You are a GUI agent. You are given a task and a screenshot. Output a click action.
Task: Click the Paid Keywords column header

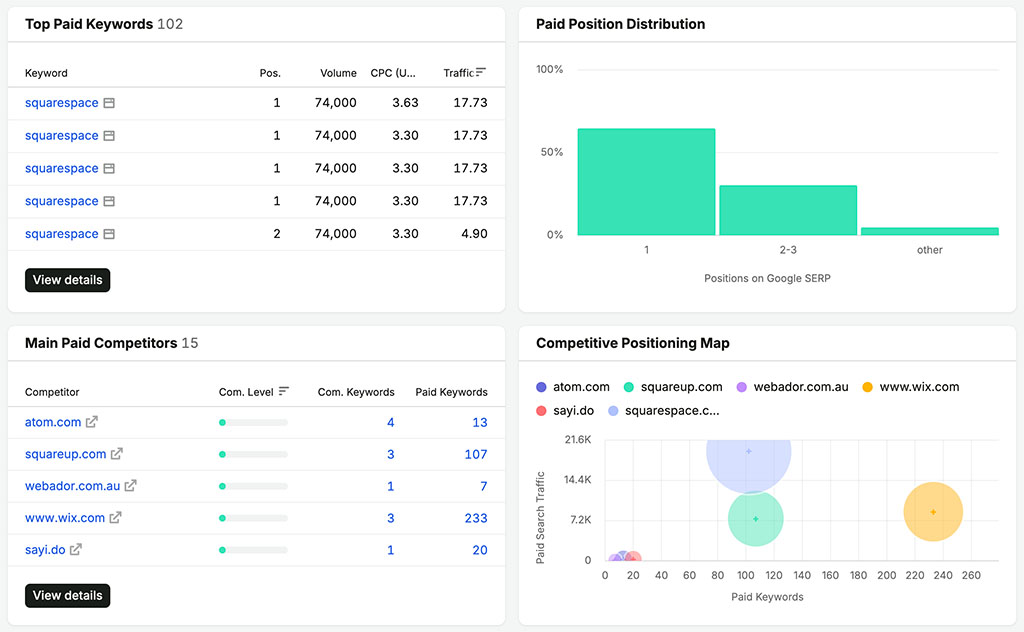click(x=451, y=392)
